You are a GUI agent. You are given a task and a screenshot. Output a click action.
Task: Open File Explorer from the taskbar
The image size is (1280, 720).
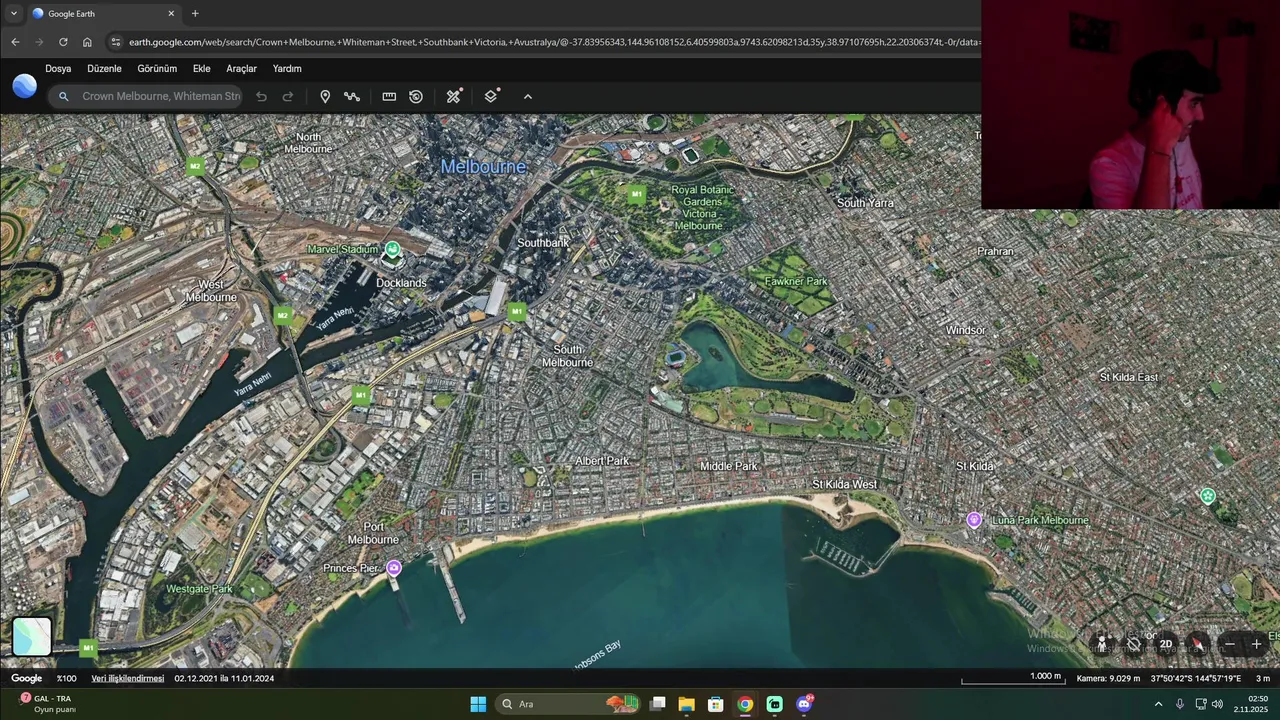686,704
